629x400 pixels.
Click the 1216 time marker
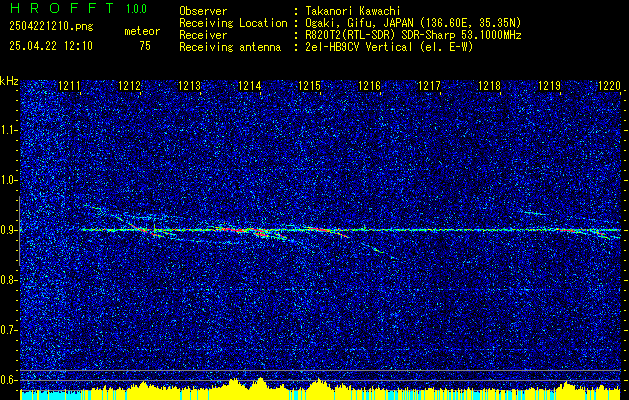point(369,86)
